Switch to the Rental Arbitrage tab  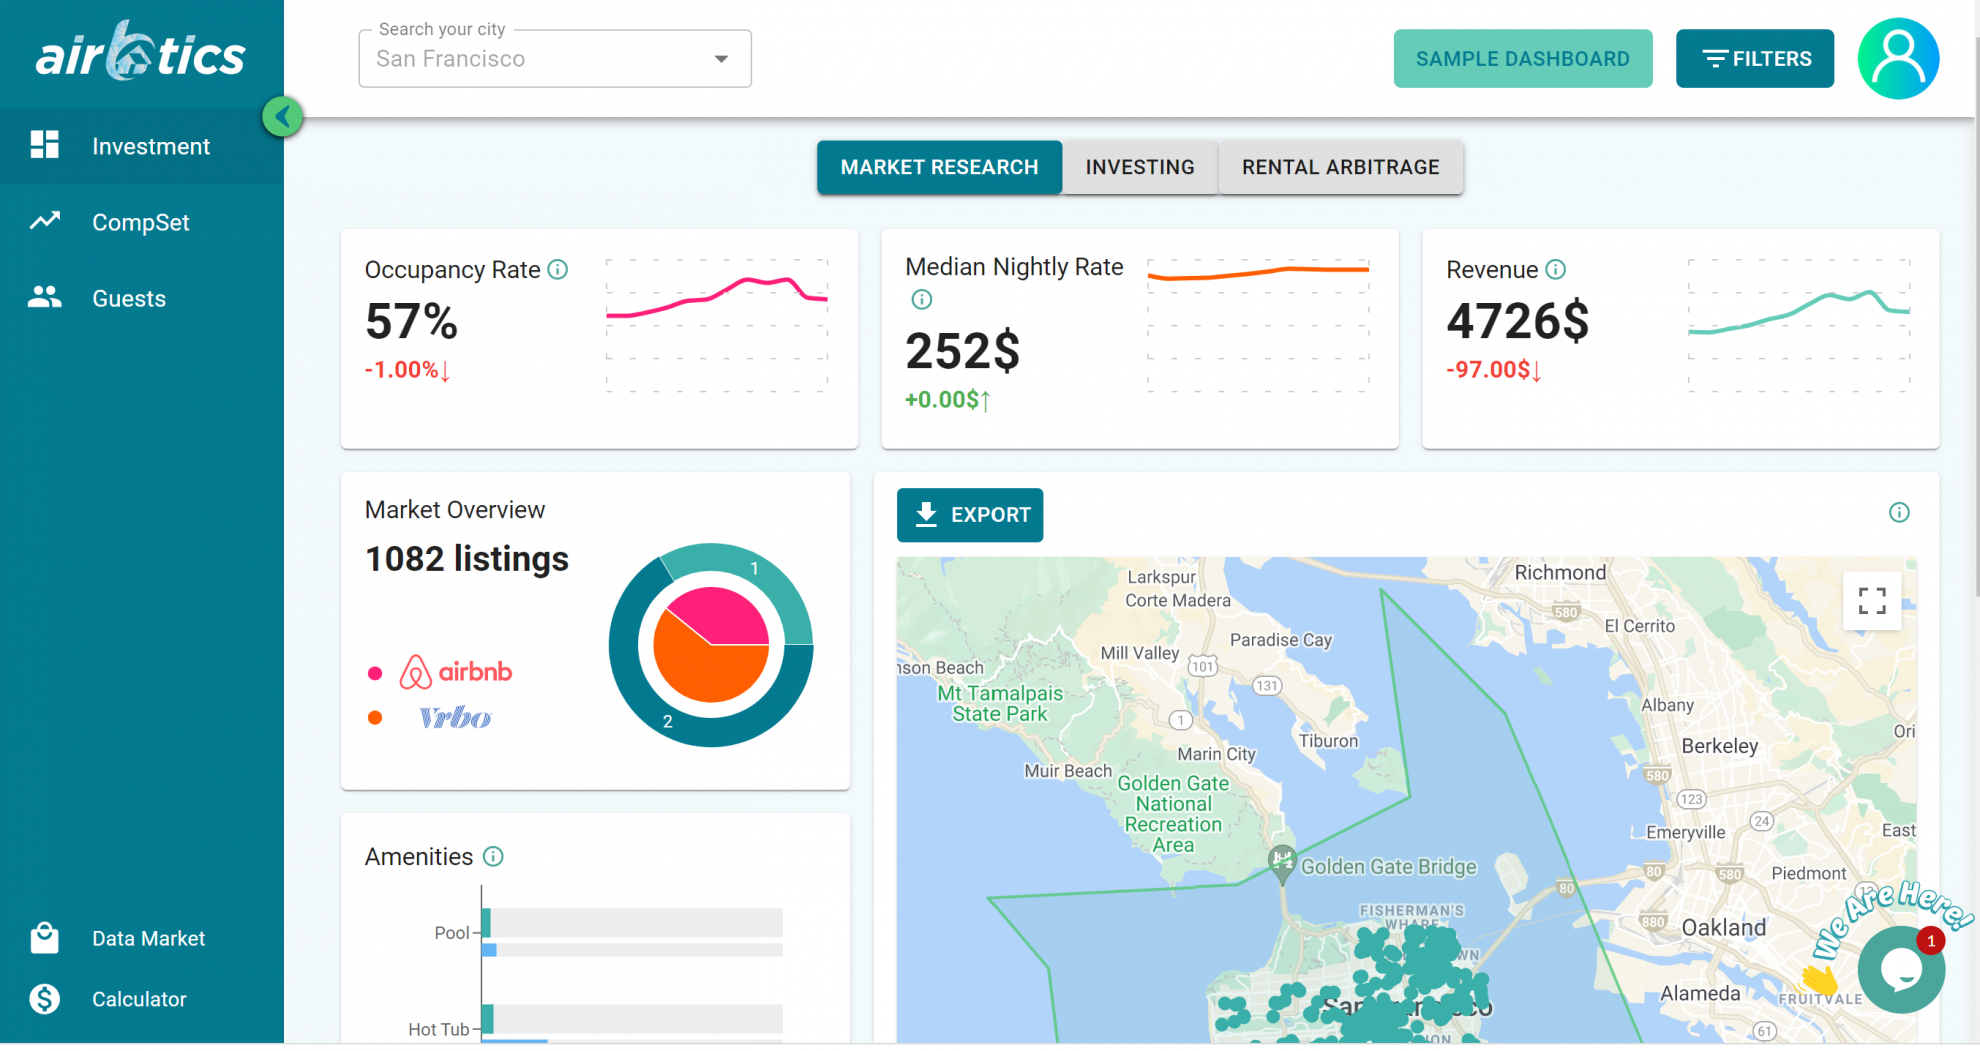[x=1341, y=167]
